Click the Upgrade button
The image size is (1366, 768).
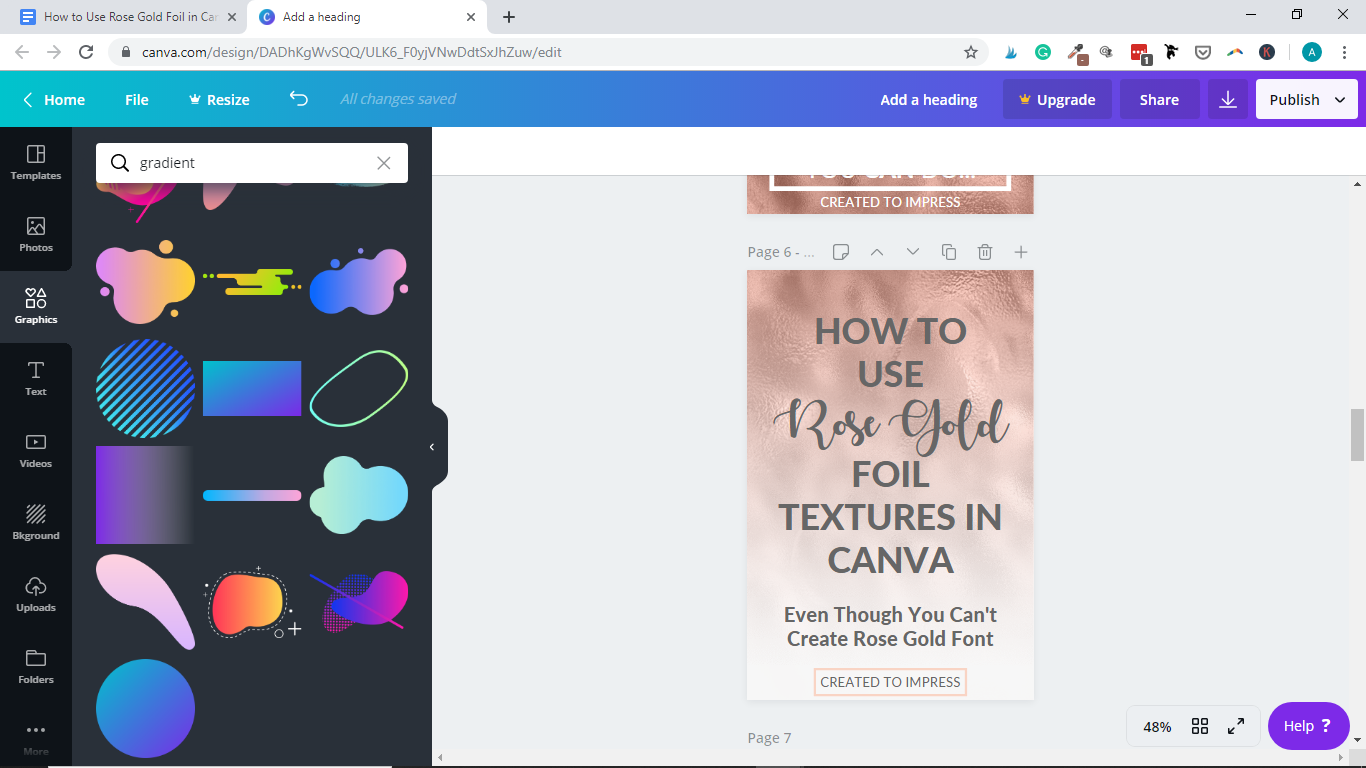pos(1057,99)
